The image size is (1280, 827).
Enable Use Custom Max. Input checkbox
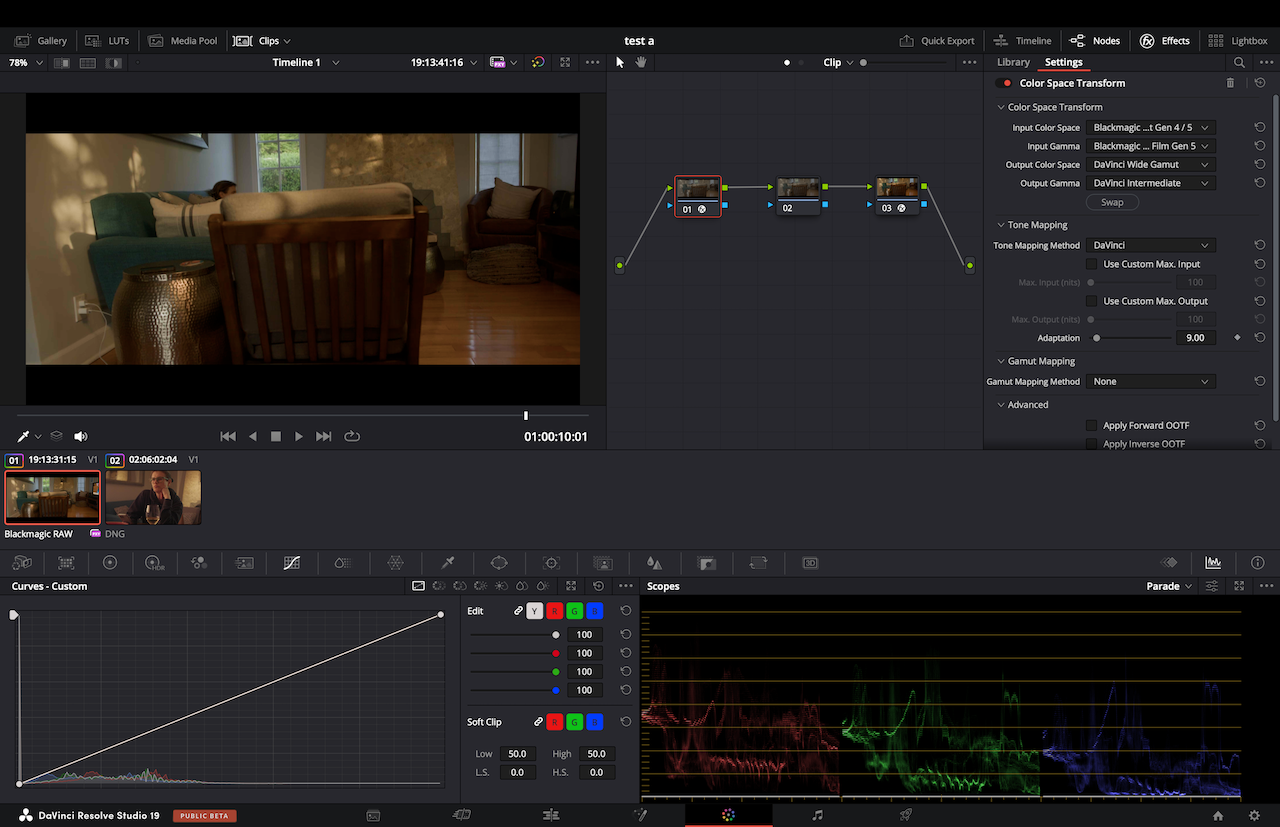[1092, 264]
